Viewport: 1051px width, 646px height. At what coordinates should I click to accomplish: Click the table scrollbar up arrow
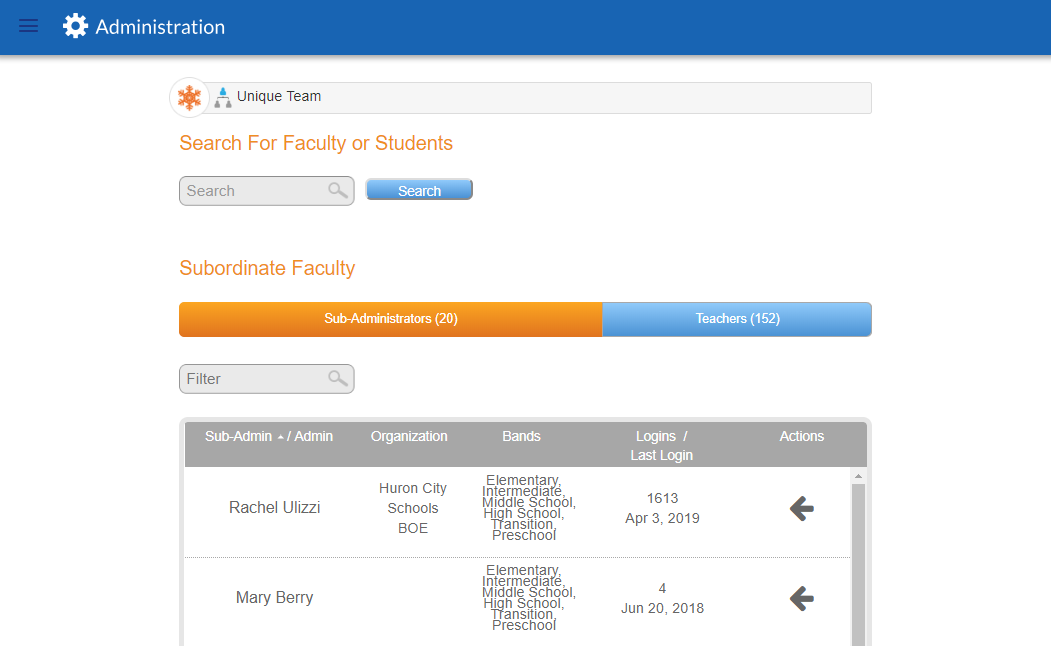click(858, 476)
